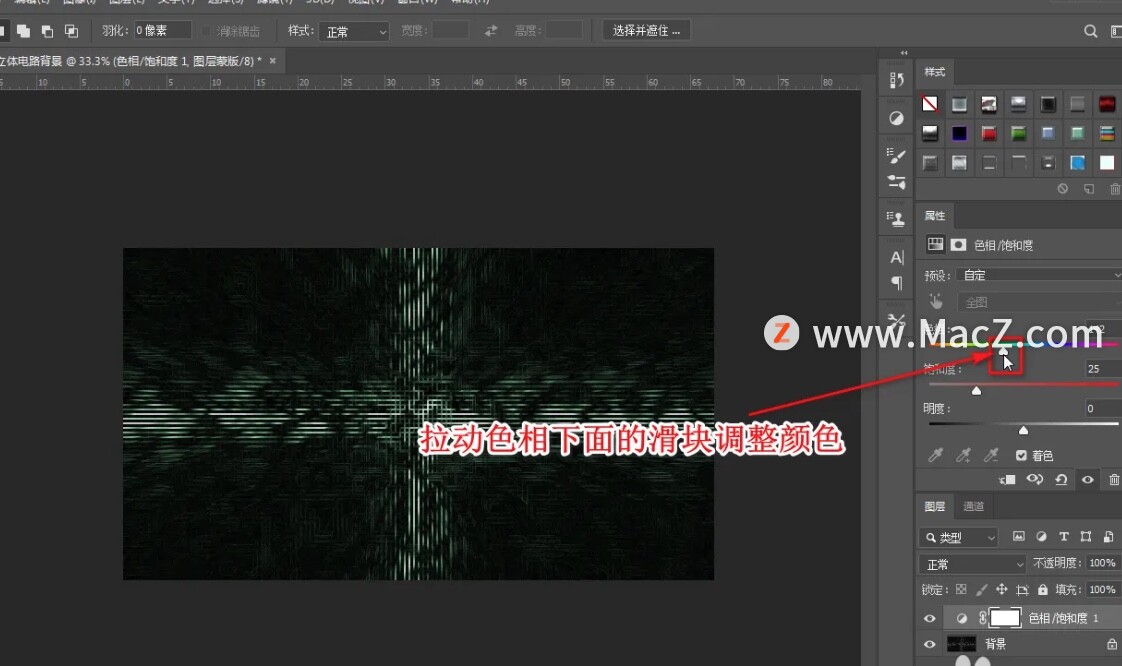Swap width and height with the arrows icon

click(x=491, y=31)
